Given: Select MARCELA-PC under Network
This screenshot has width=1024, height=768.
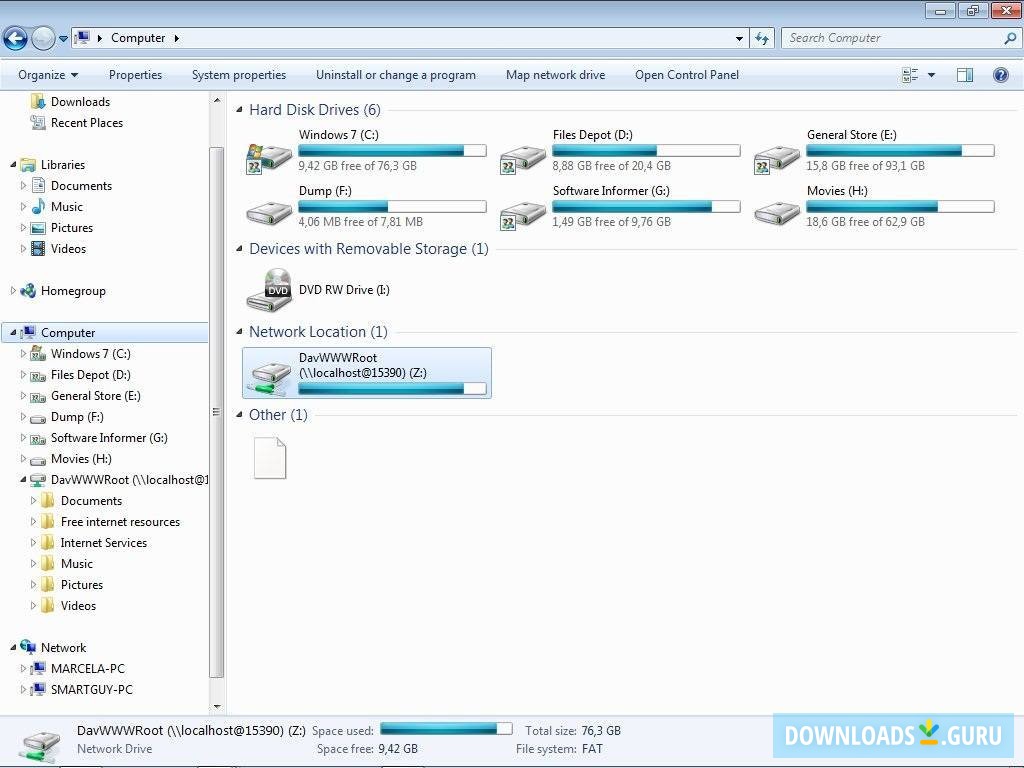Looking at the screenshot, I should (x=88, y=669).
